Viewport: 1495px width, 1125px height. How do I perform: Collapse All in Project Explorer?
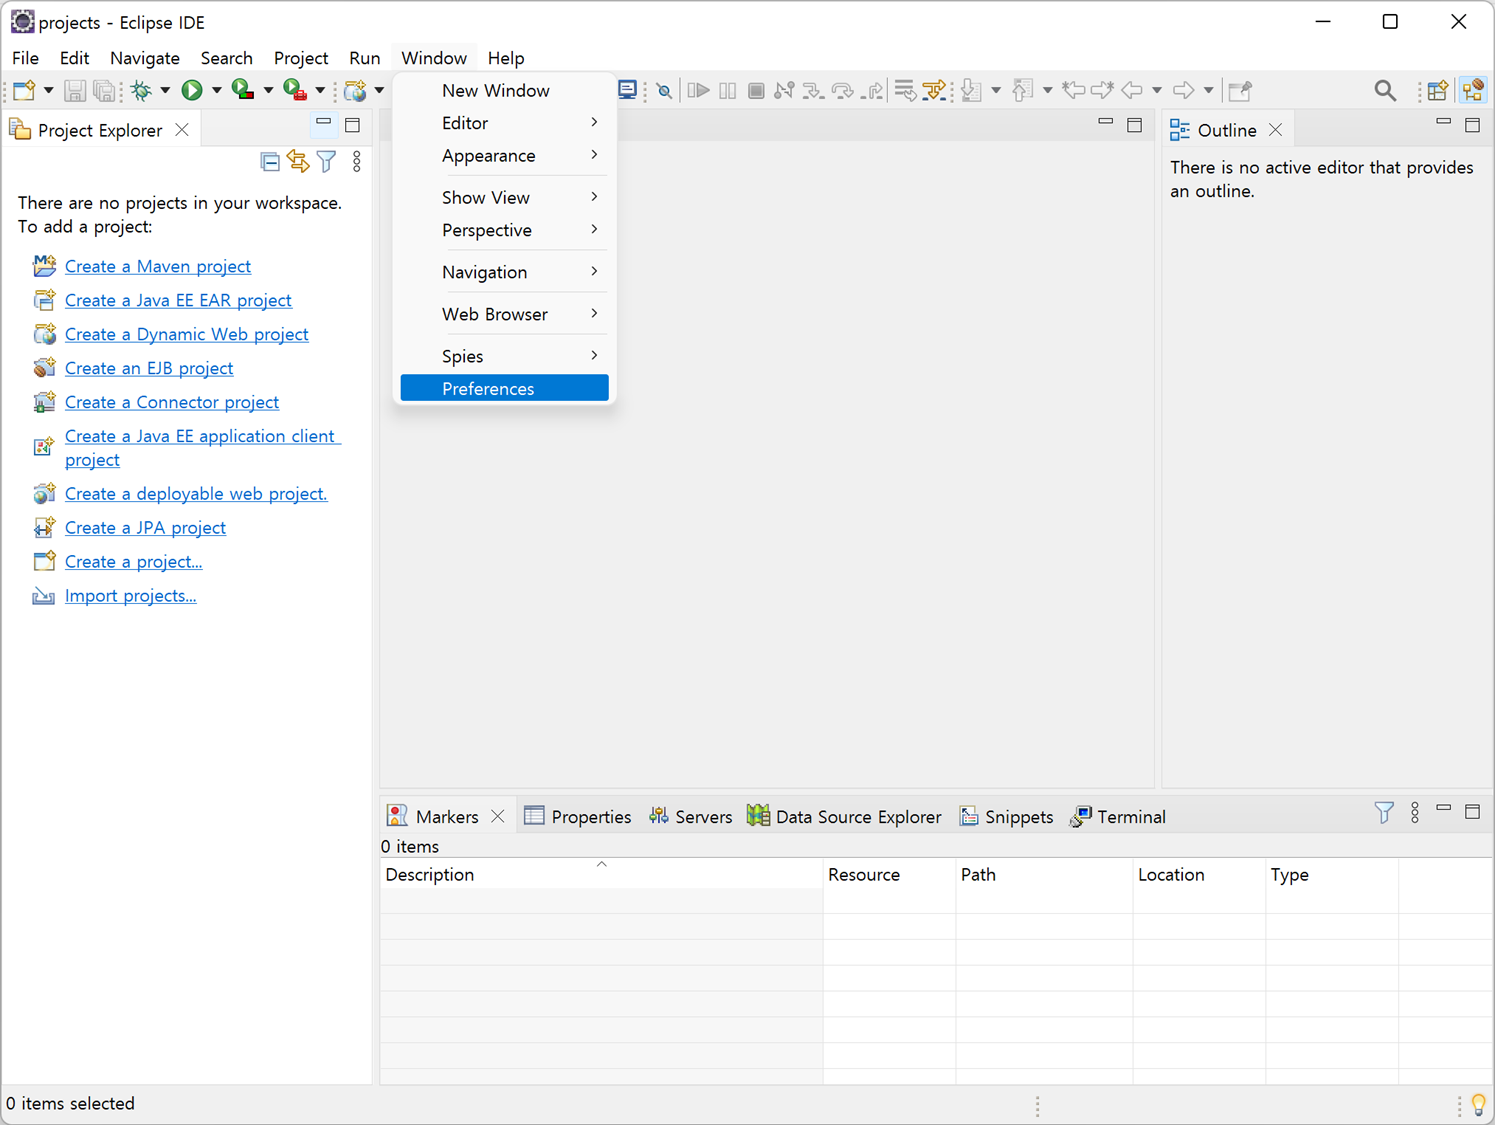pyautogui.click(x=270, y=162)
